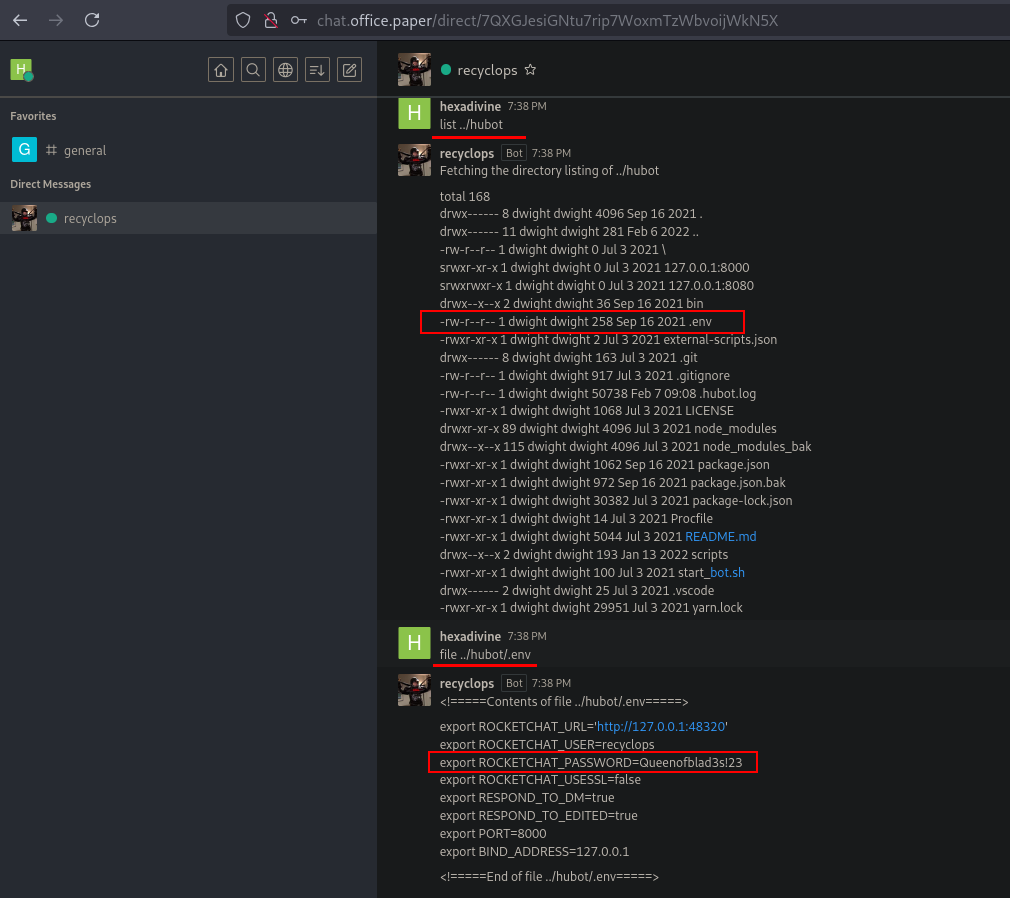This screenshot has height=898, width=1010.
Task: Favorite the recyclops conversation with star
Action: click(x=530, y=70)
